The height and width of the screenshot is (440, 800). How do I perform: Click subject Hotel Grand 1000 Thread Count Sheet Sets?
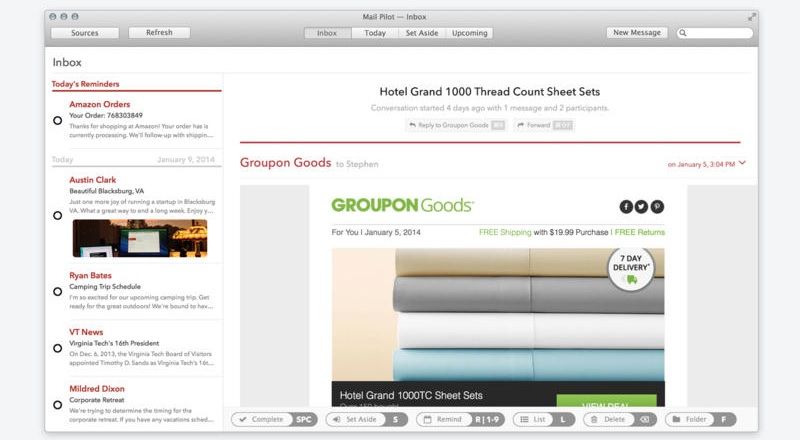490,92
